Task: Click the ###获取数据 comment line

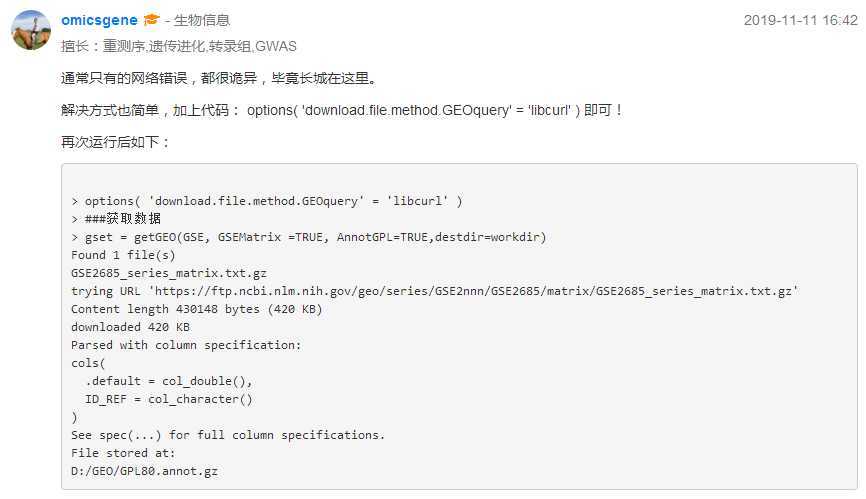Action: (x=116, y=219)
